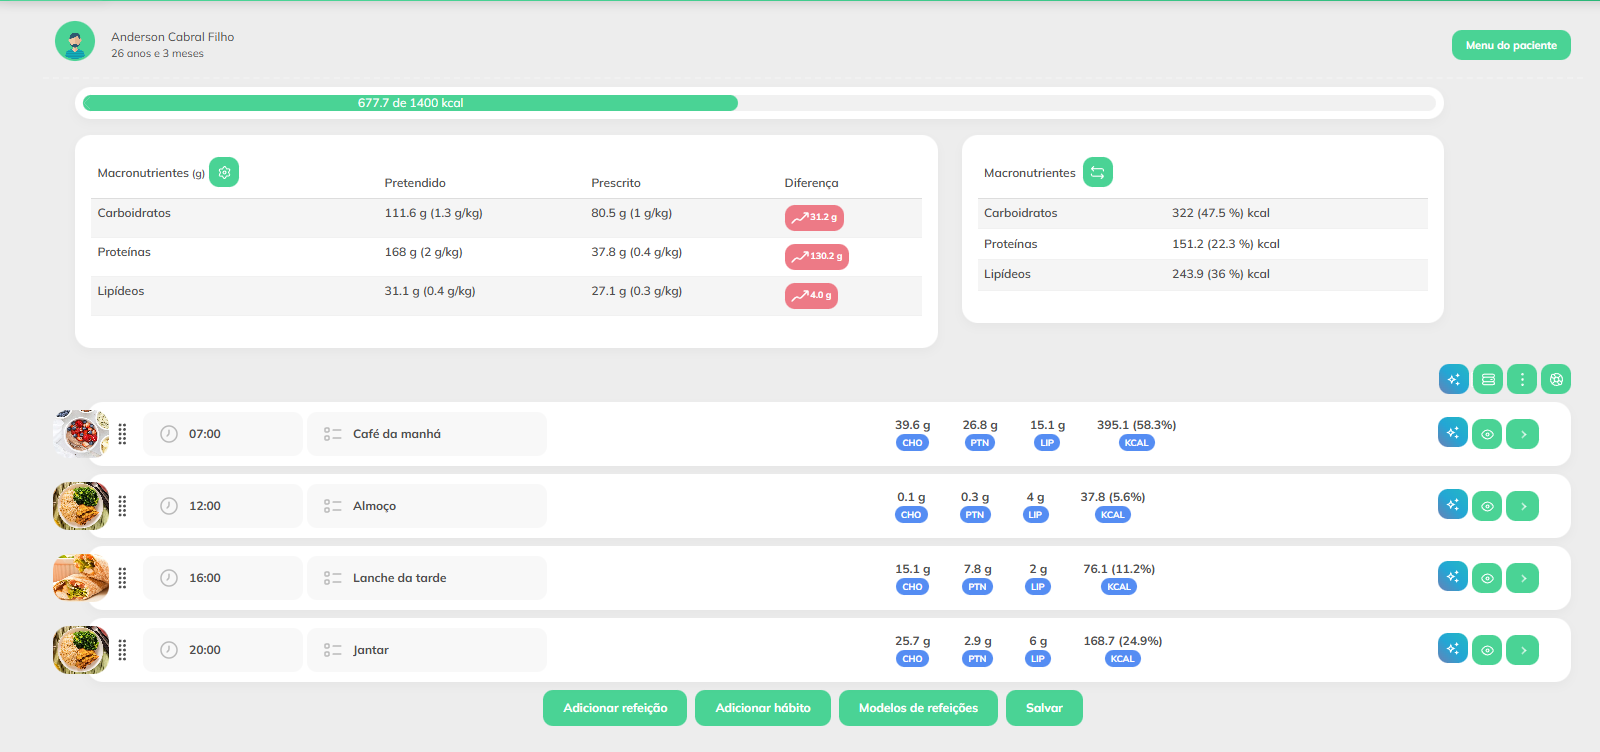Expand Jantar meal with chevron arrow

point(1522,650)
